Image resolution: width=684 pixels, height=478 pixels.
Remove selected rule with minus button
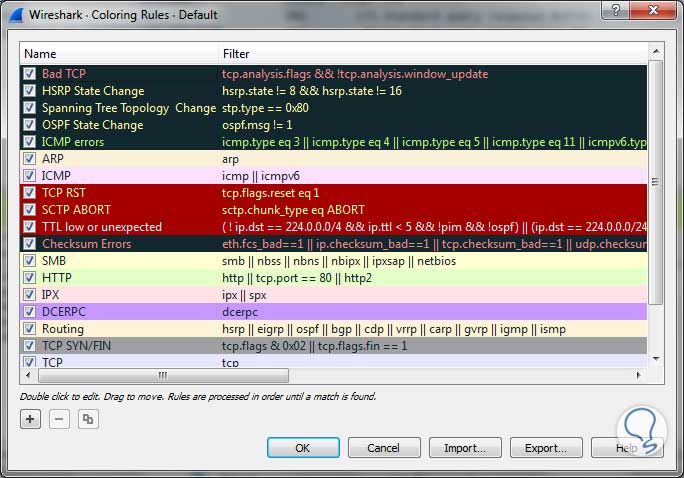[59, 419]
